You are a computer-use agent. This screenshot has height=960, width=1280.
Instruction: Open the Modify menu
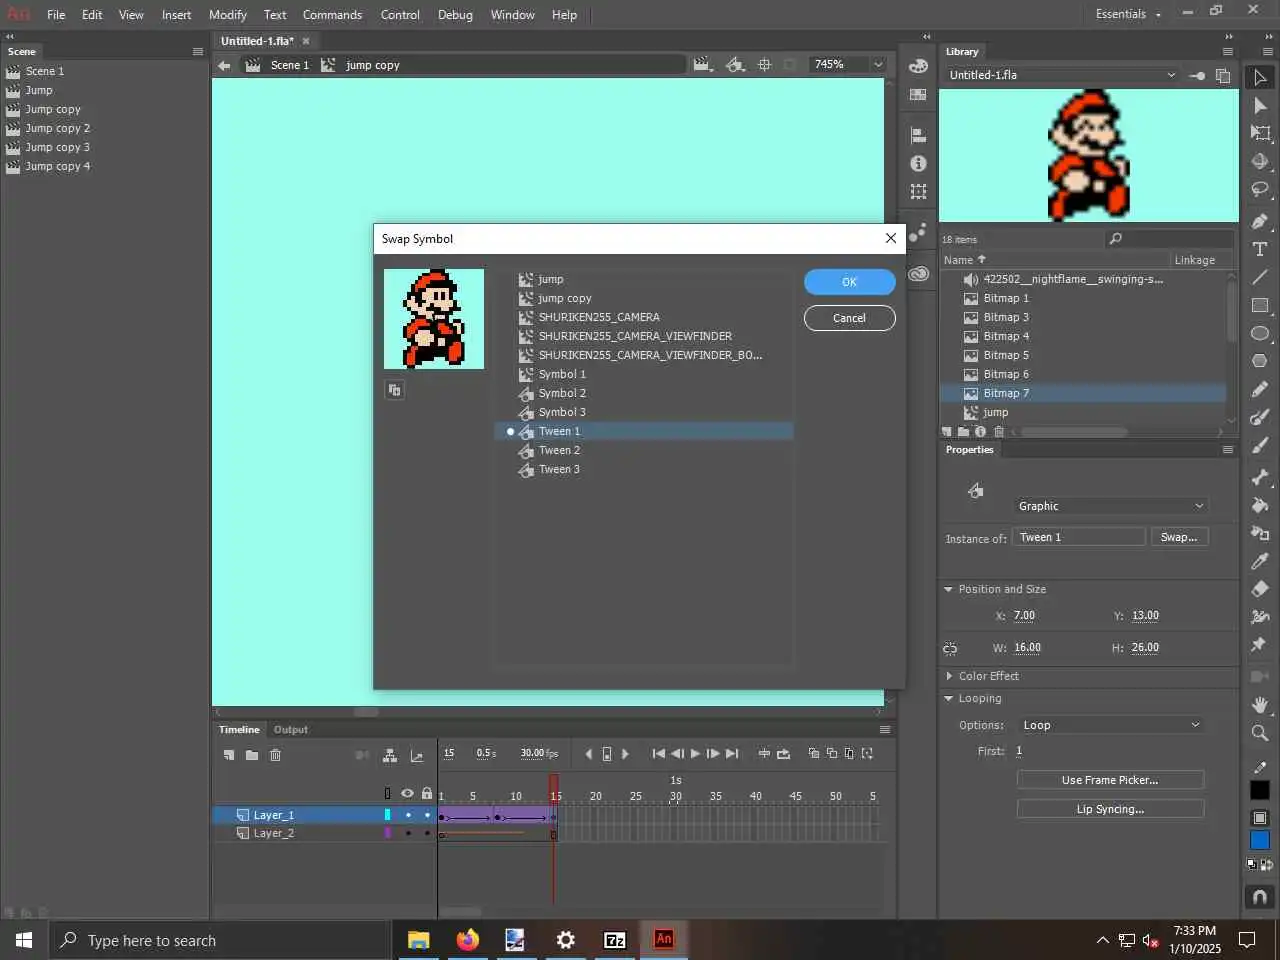pos(228,14)
